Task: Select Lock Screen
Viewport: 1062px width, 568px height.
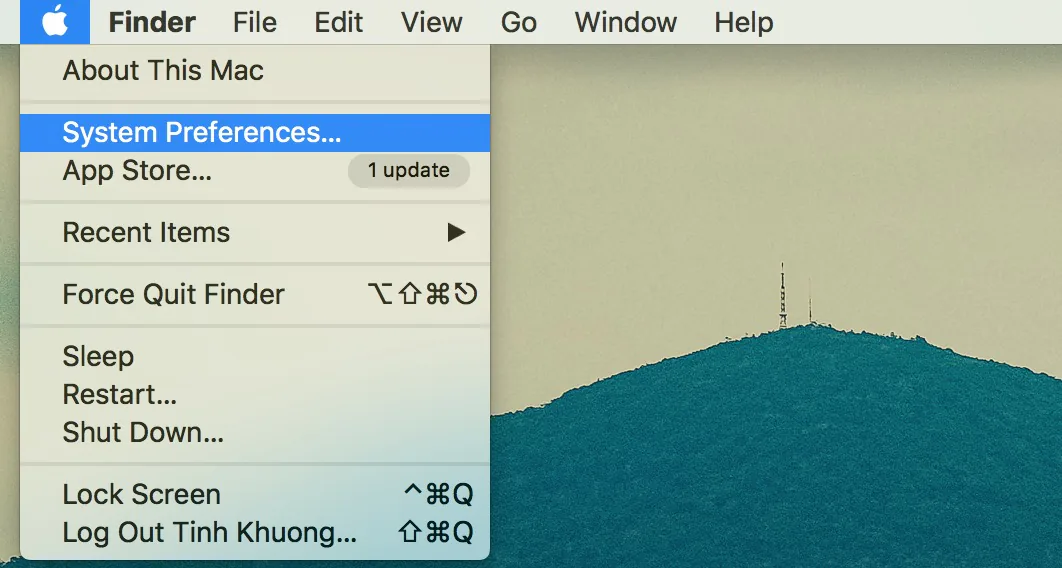Action: click(x=255, y=495)
